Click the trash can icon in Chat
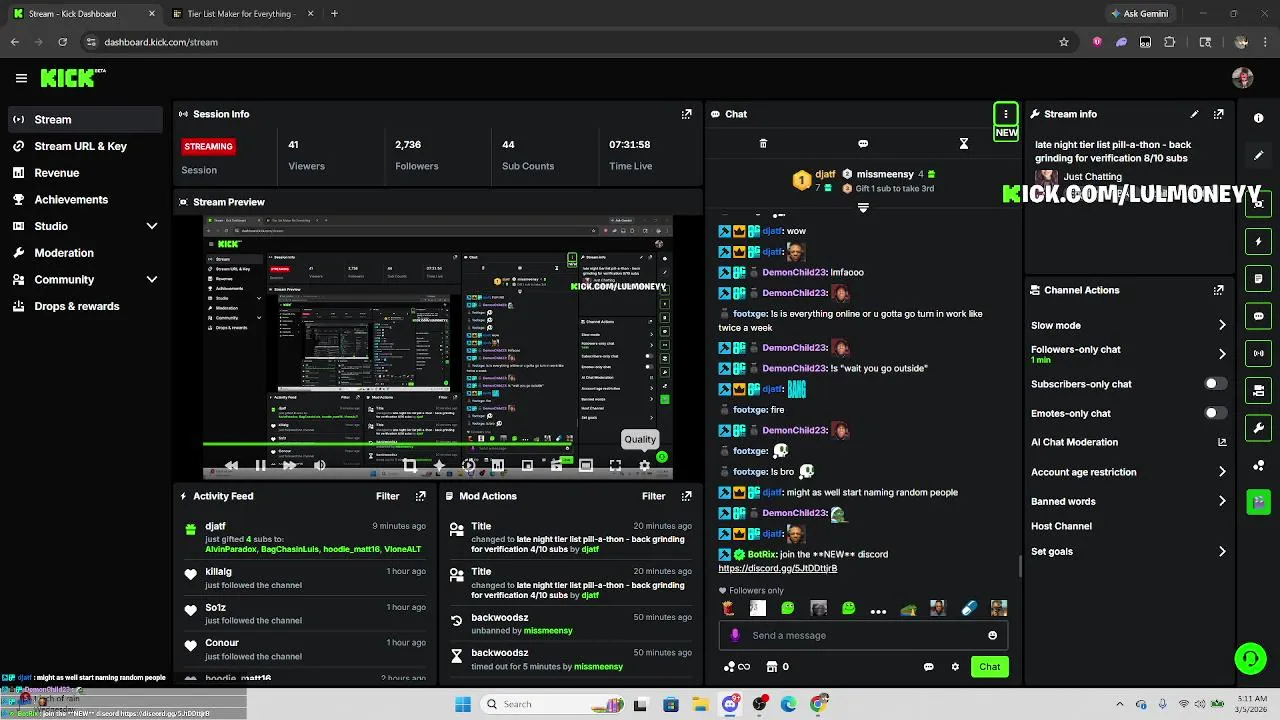Image resolution: width=1280 pixels, height=720 pixels. click(763, 144)
